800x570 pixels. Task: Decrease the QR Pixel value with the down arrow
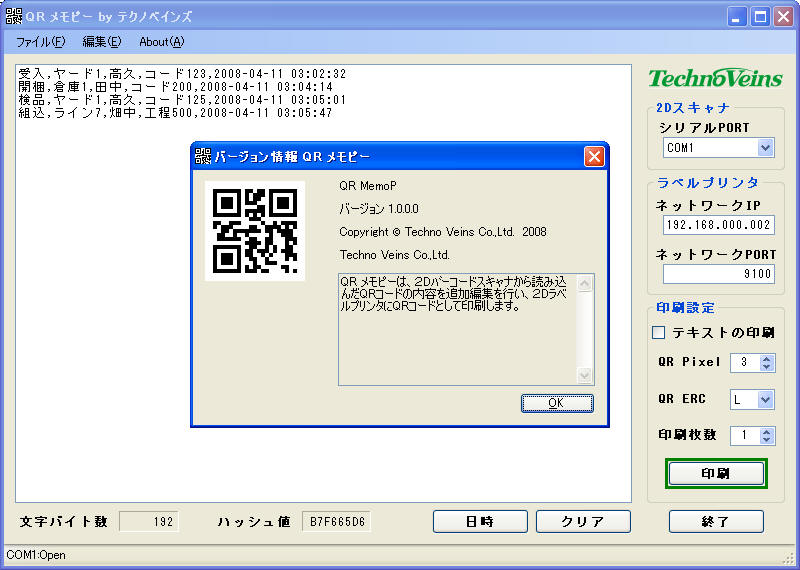click(x=766, y=367)
